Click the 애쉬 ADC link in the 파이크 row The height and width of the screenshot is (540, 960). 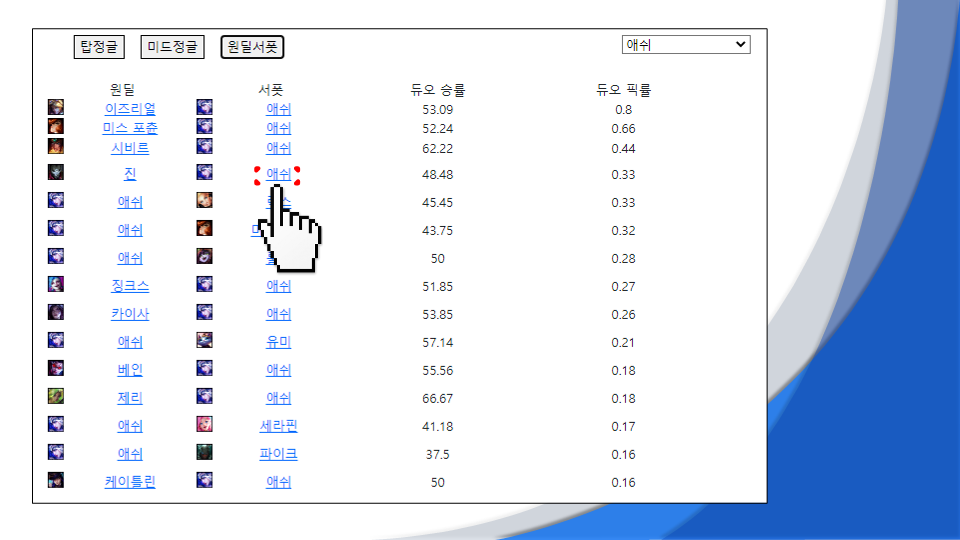pos(130,454)
